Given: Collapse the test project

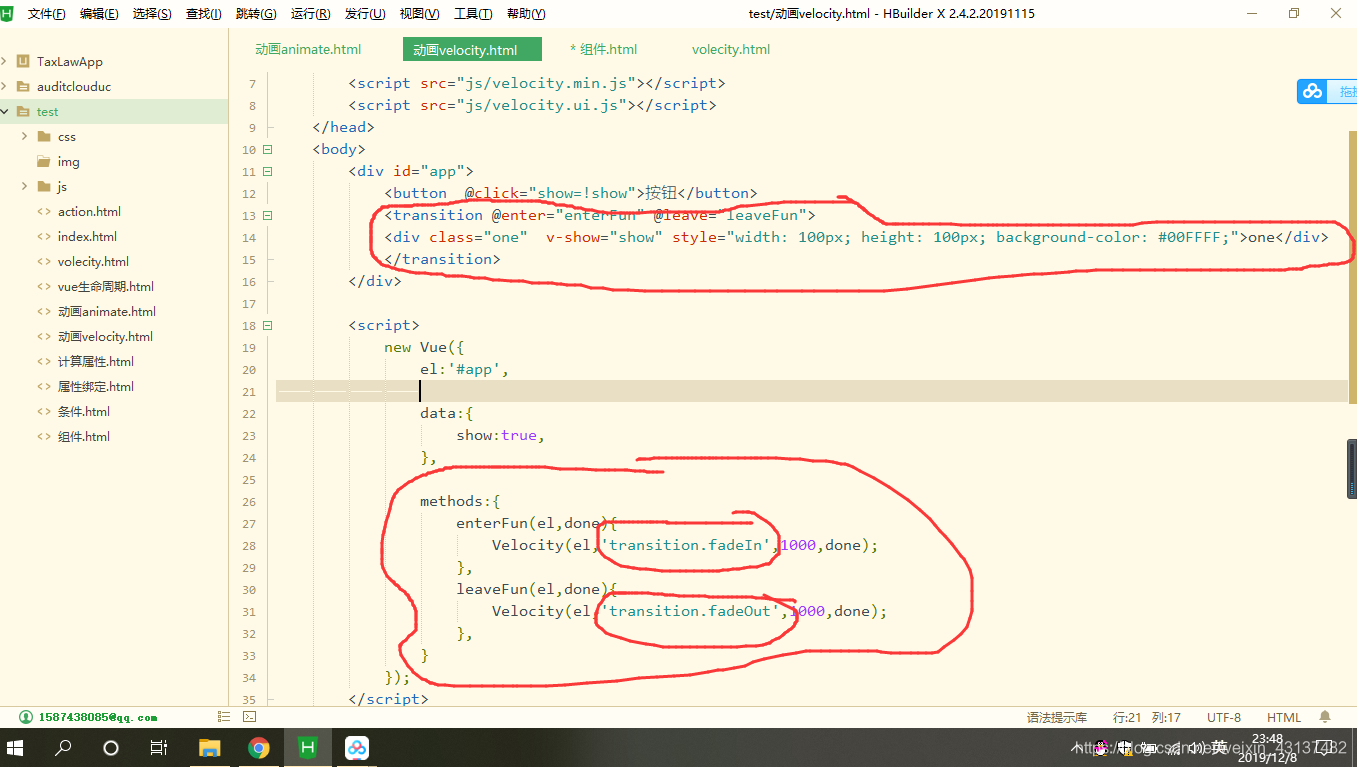Looking at the screenshot, I should [x=5, y=112].
